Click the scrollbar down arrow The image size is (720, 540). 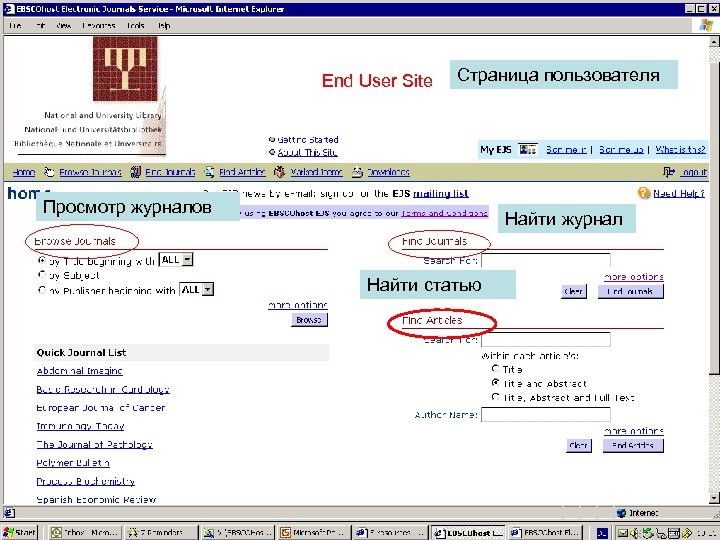[x=714, y=498]
